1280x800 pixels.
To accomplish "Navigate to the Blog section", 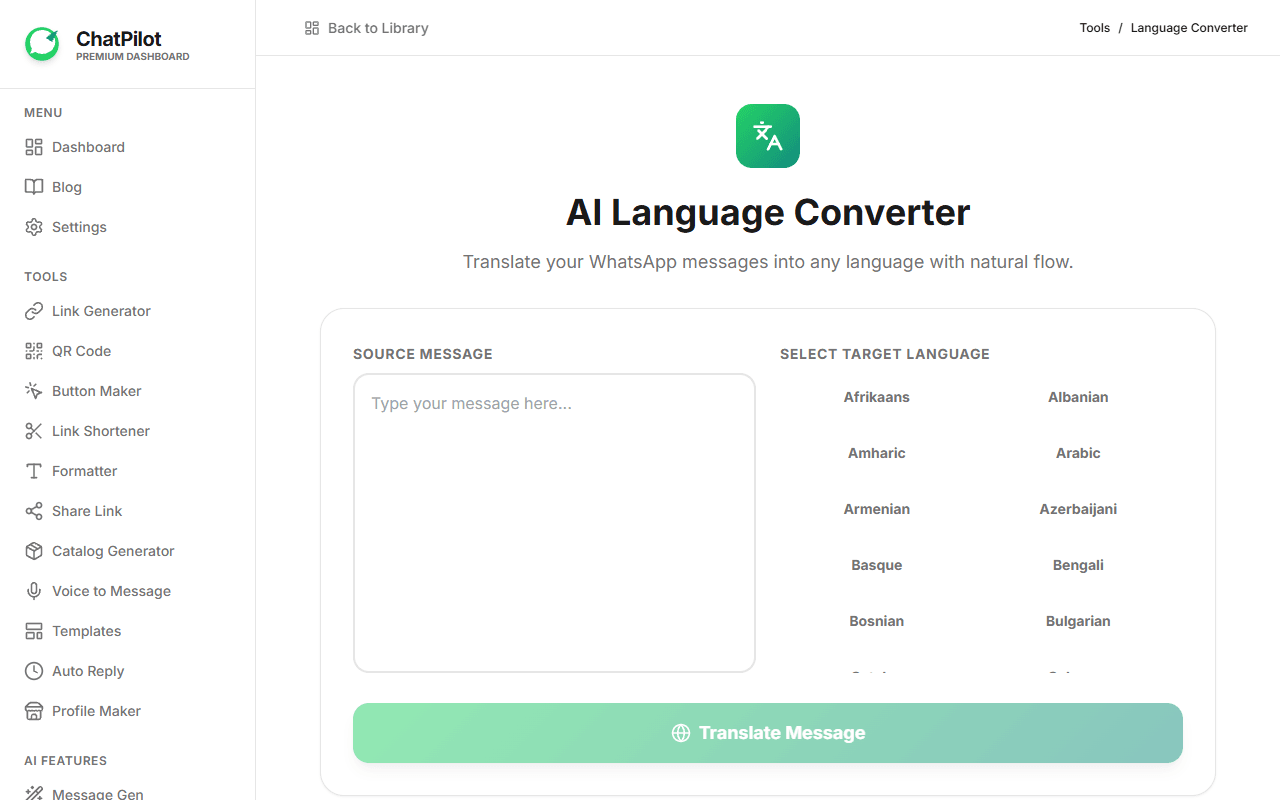I will tap(69, 187).
